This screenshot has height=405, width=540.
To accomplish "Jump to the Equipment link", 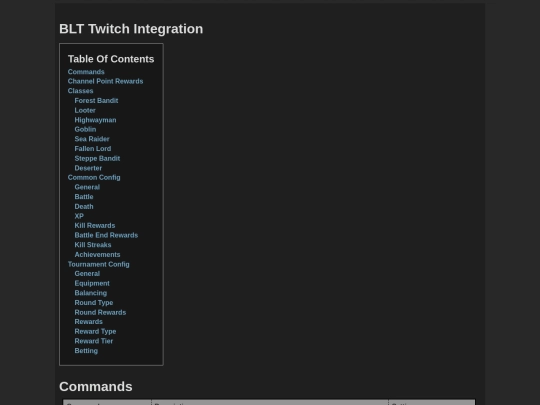I will pyautogui.click(x=92, y=283).
